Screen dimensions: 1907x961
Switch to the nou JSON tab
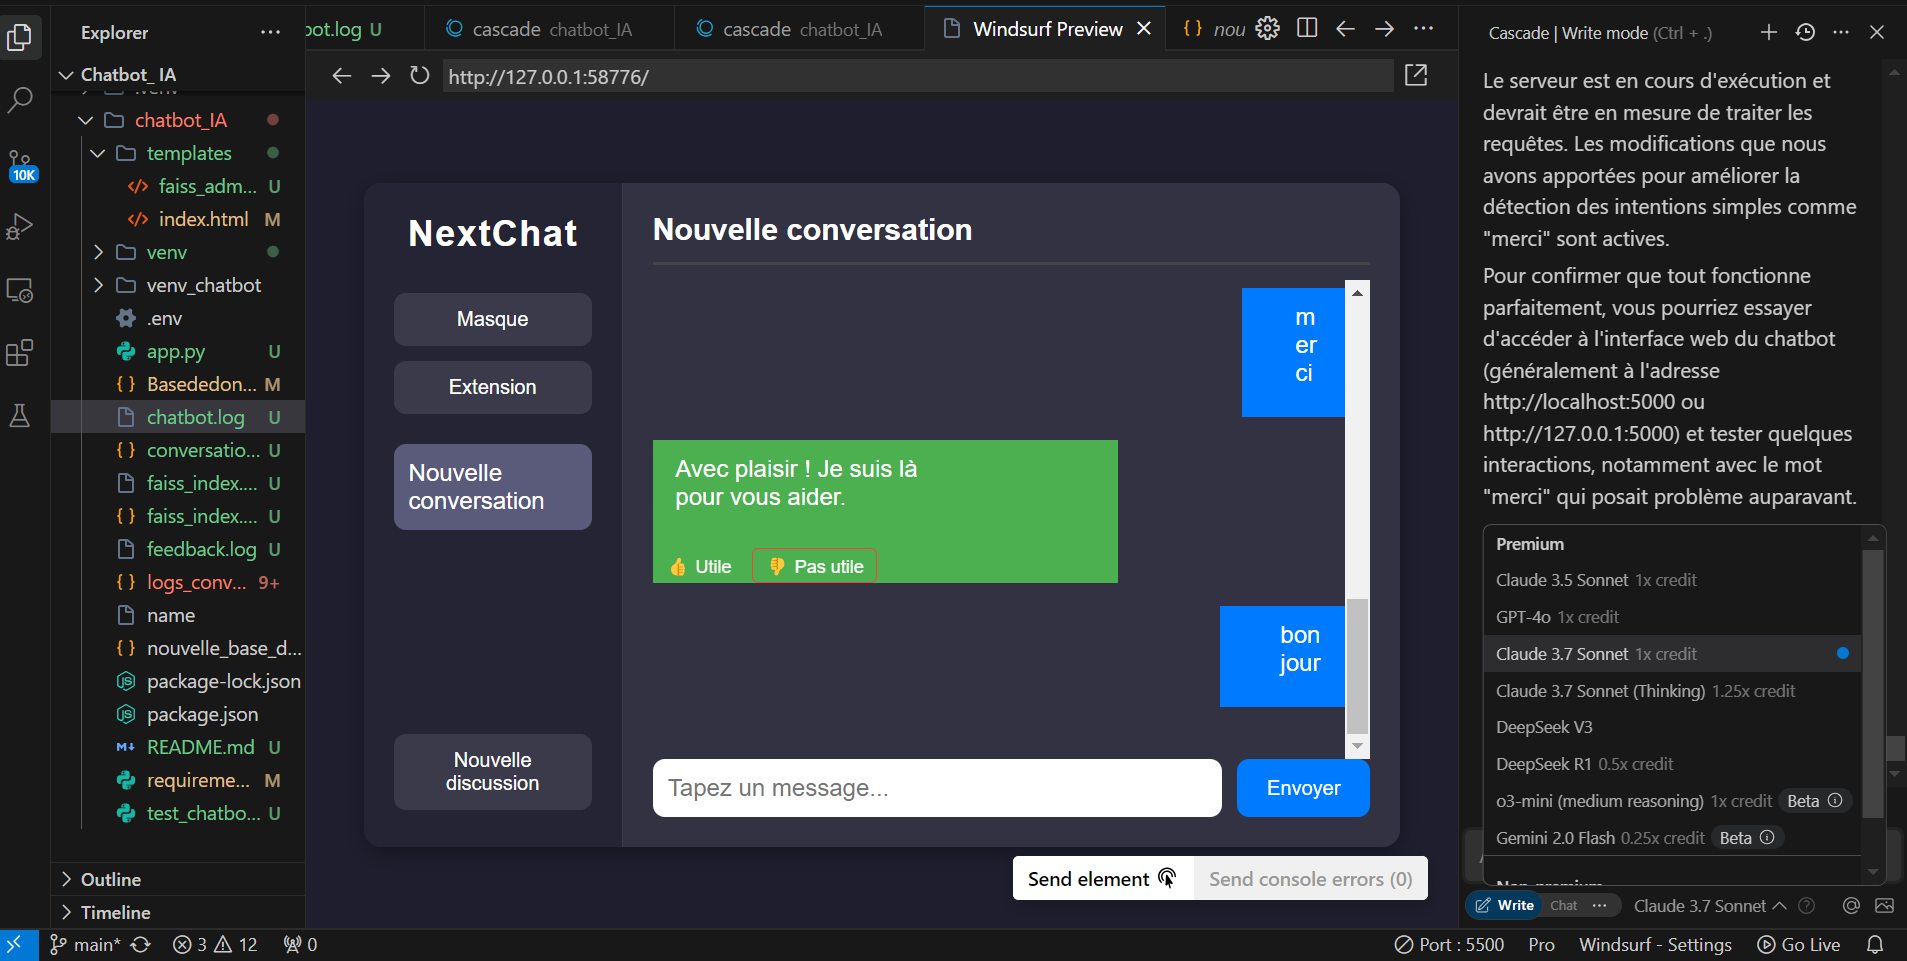click(1213, 29)
